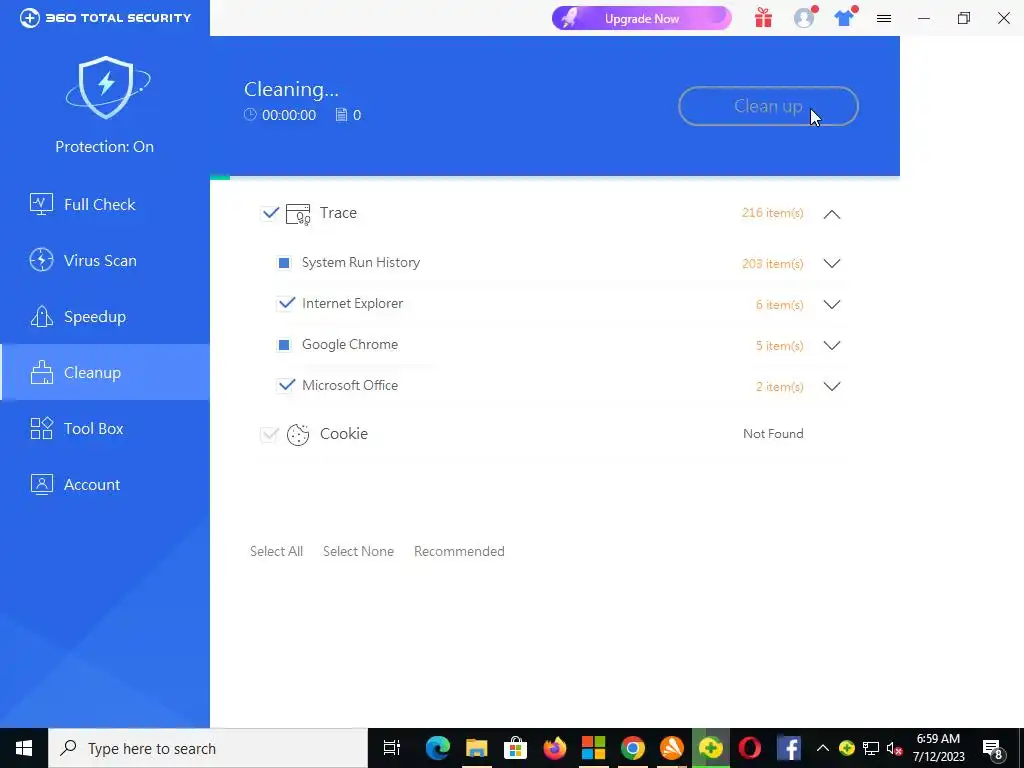The width and height of the screenshot is (1024, 768).
Task: Open the gift box rewards icon
Action: point(763,18)
